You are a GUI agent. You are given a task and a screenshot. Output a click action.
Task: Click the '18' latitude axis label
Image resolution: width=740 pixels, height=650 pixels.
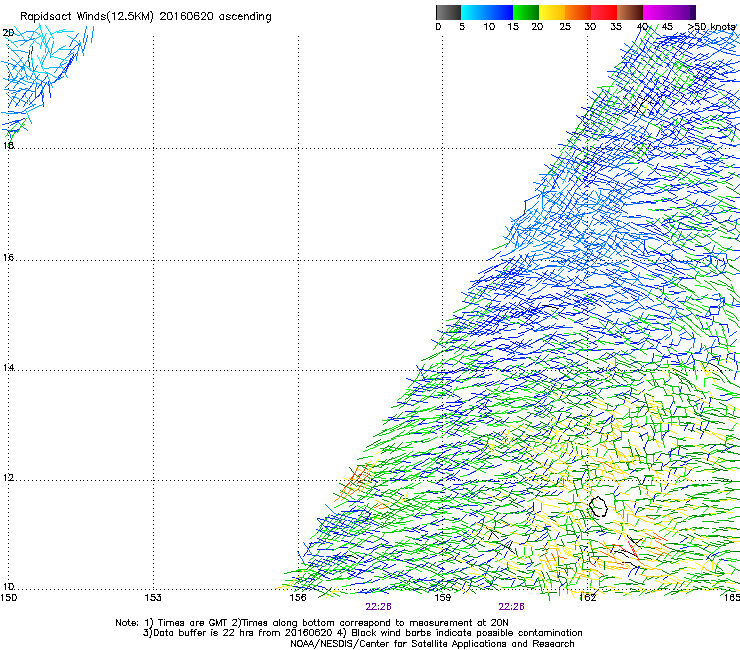tap(8, 145)
